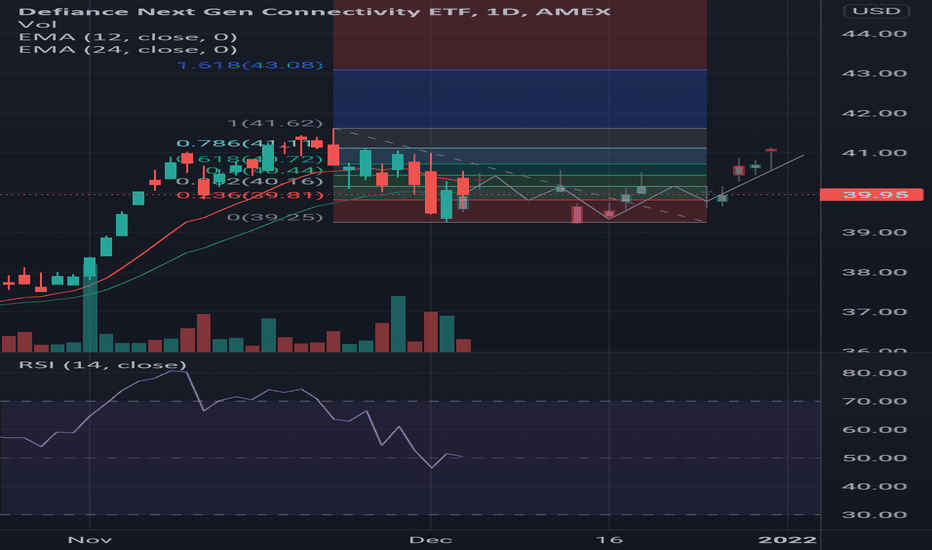Image resolution: width=932 pixels, height=550 pixels.
Task: Click the EMA (24, close, 0) legend
Action: coord(128,49)
